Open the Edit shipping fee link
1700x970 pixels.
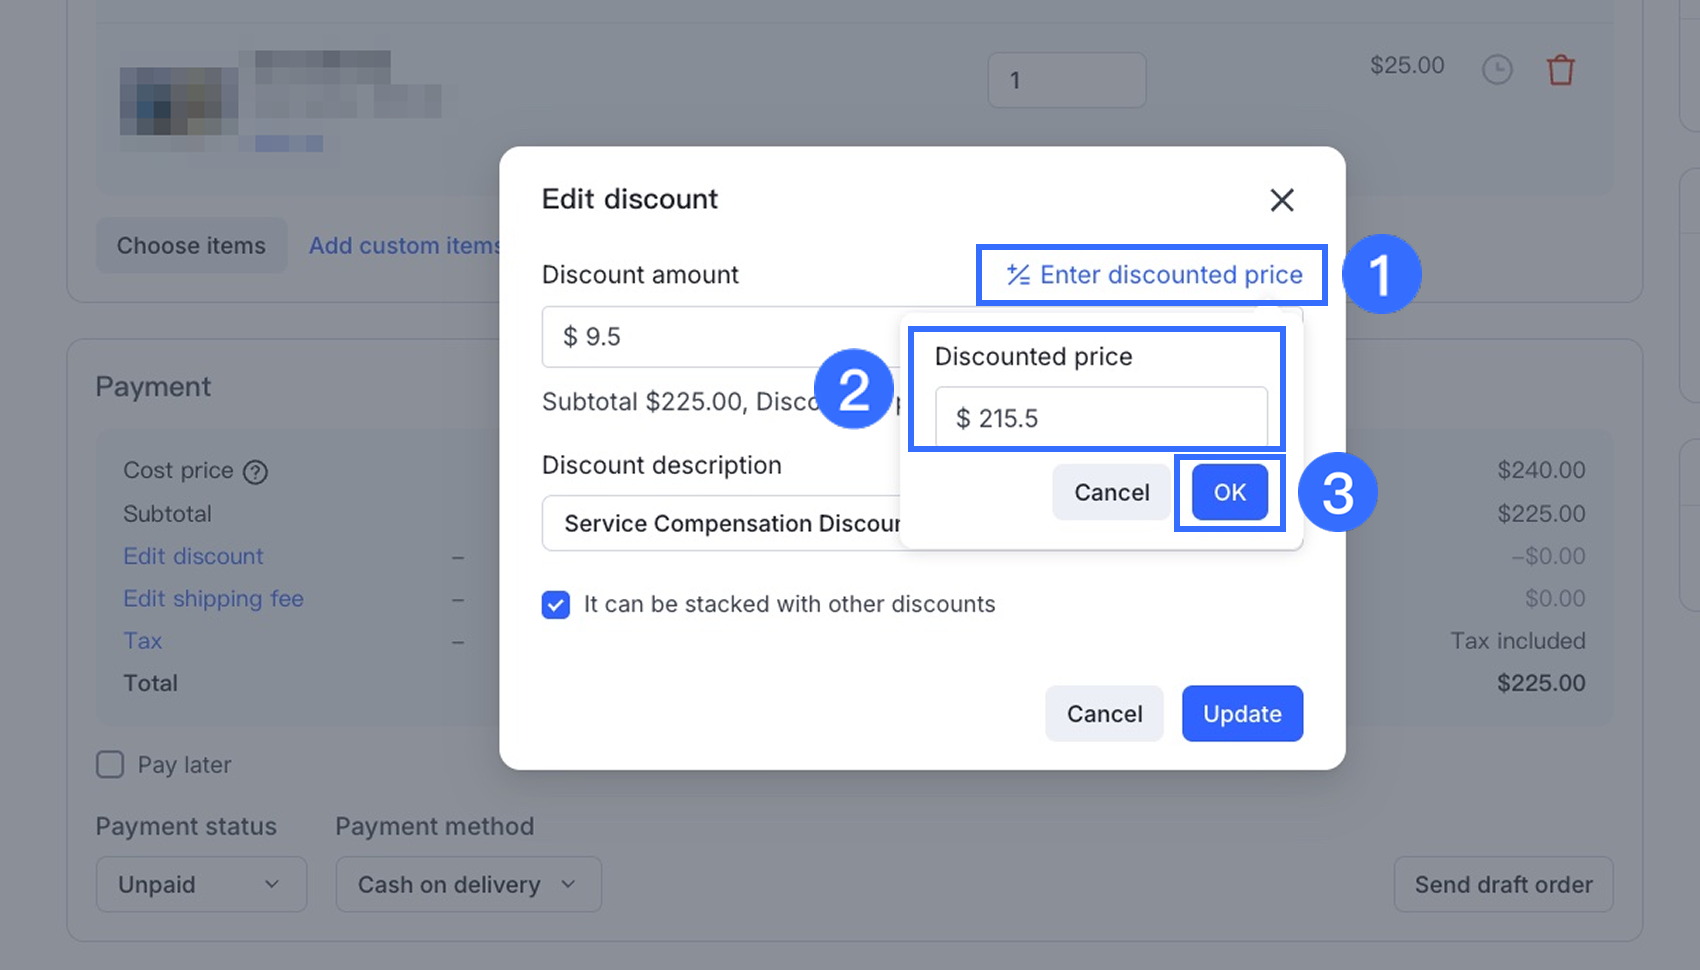click(x=213, y=599)
